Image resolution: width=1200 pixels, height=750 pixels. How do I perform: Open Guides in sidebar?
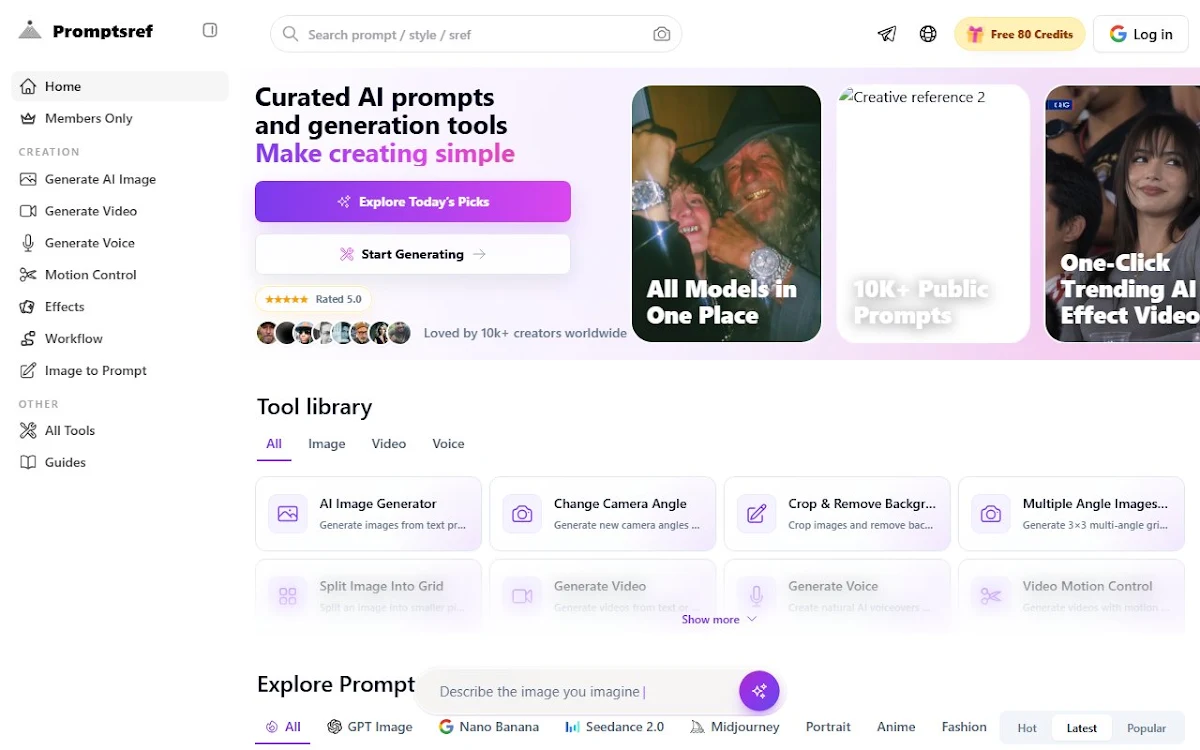coord(120,463)
